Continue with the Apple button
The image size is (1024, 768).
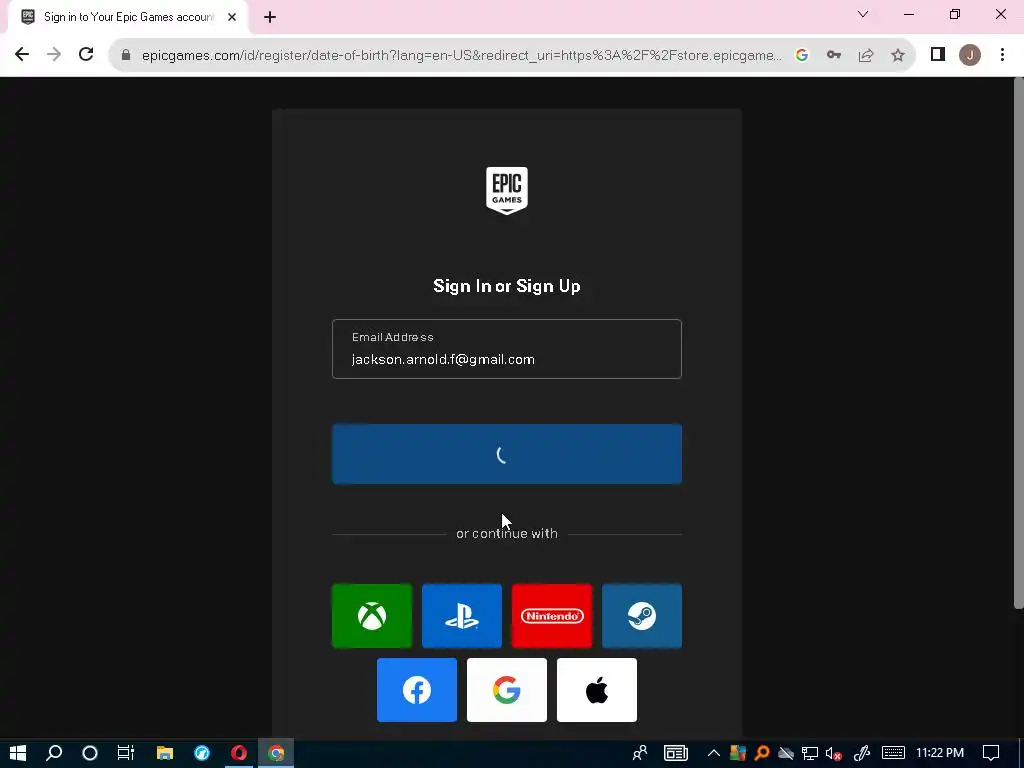tap(597, 690)
